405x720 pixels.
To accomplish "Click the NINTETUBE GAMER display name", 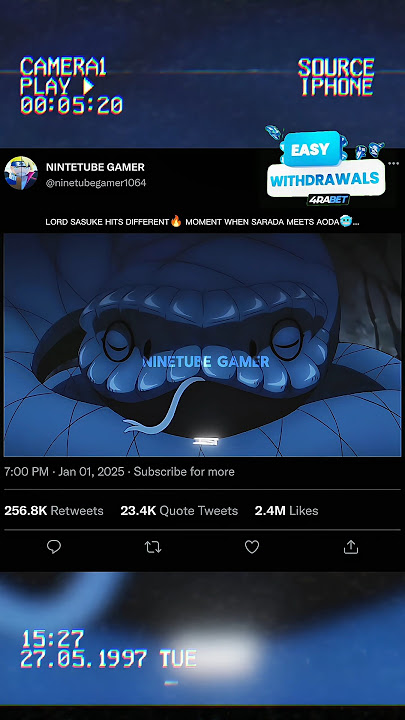I will (x=95, y=167).
